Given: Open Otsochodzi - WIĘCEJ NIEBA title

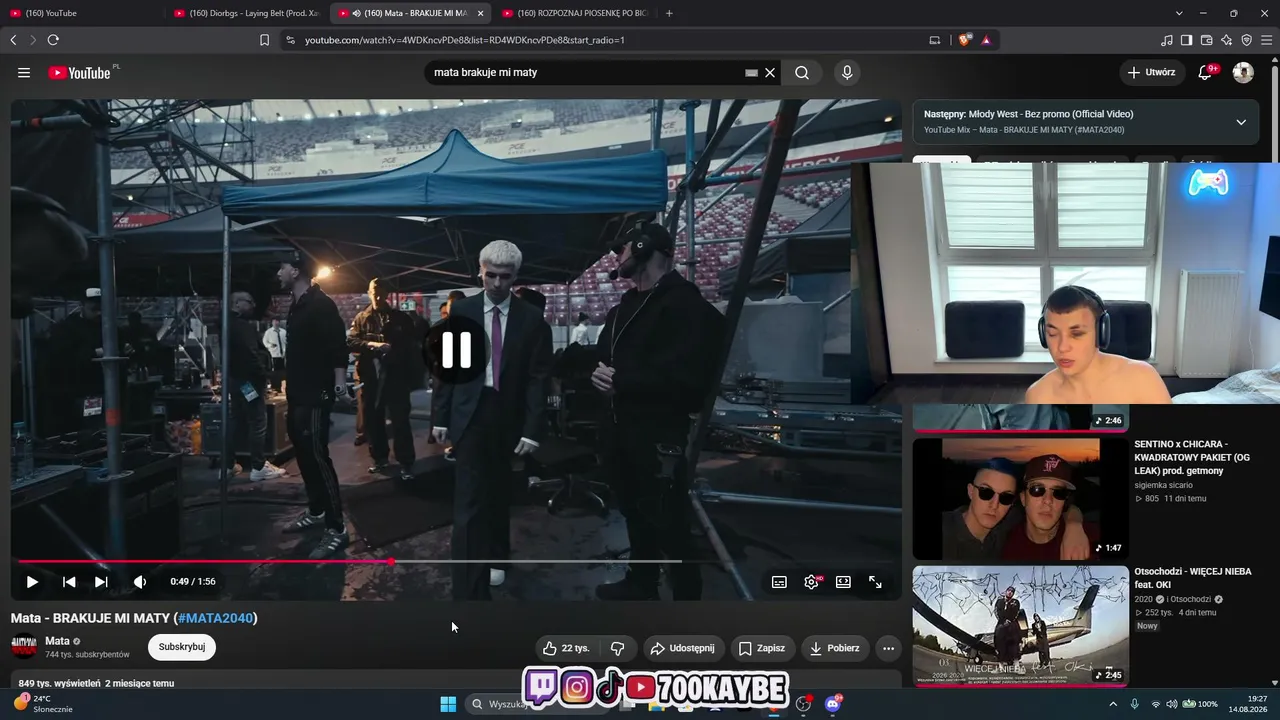Looking at the screenshot, I should 1192,578.
